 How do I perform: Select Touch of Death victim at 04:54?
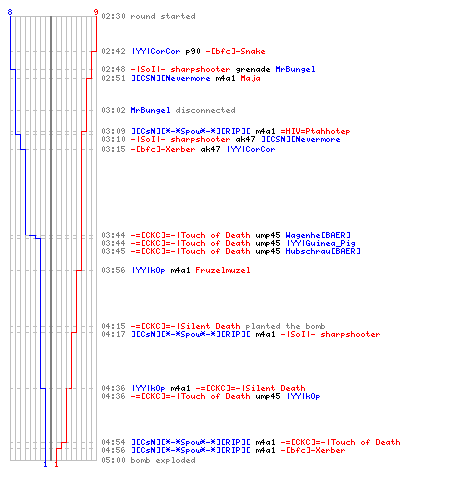click(x=340, y=442)
